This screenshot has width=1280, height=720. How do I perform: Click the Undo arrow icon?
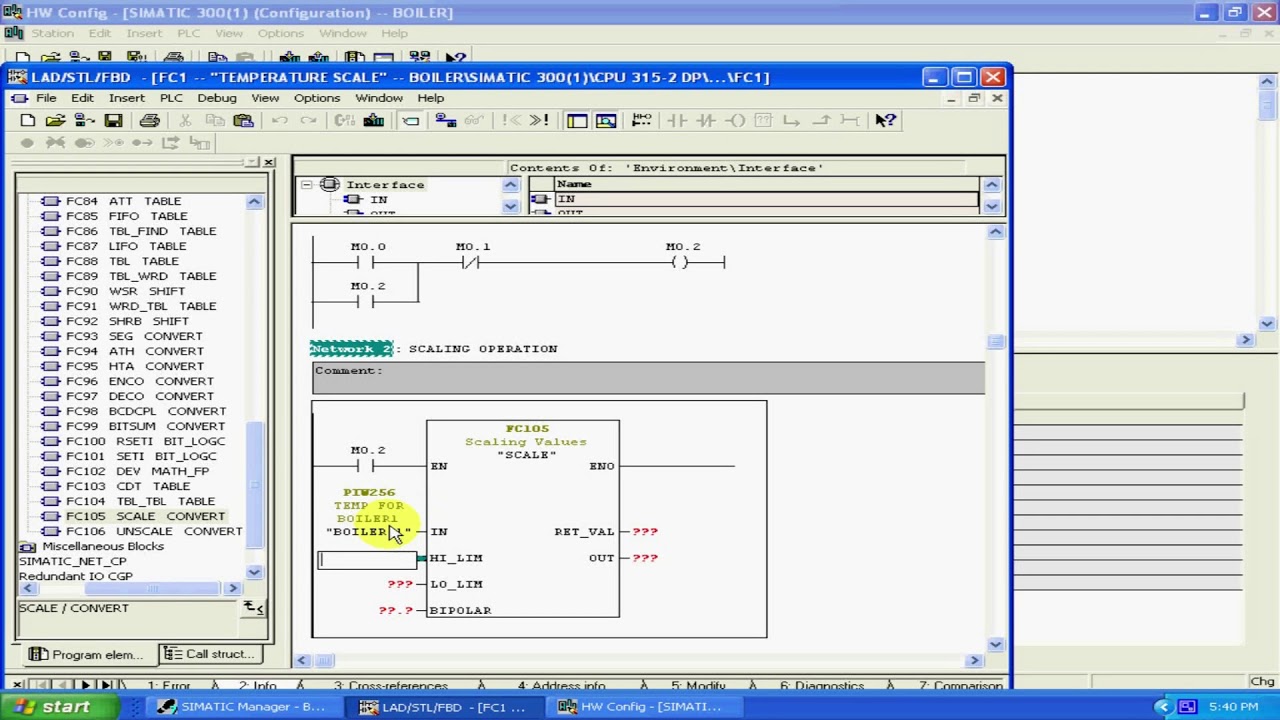click(280, 120)
